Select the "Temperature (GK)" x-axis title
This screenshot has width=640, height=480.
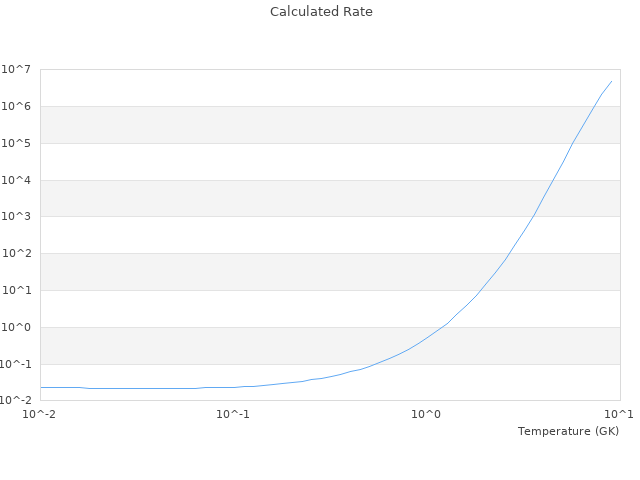[568, 431]
